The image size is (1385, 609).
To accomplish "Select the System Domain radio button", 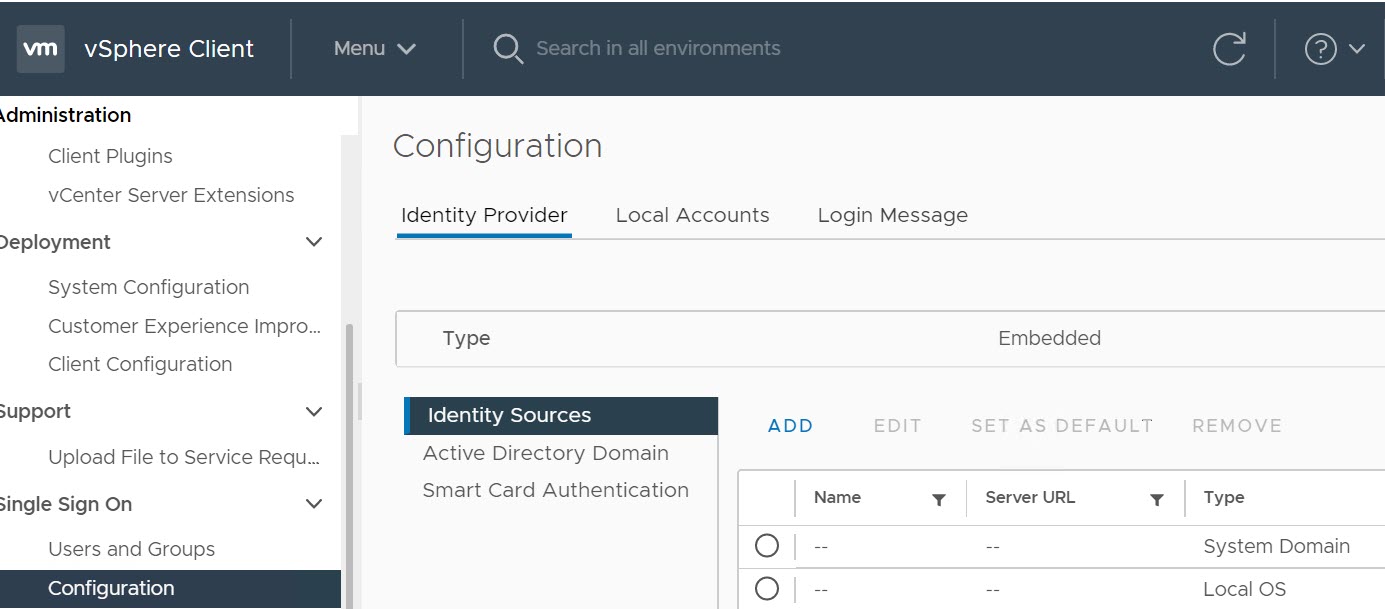I will click(767, 546).
